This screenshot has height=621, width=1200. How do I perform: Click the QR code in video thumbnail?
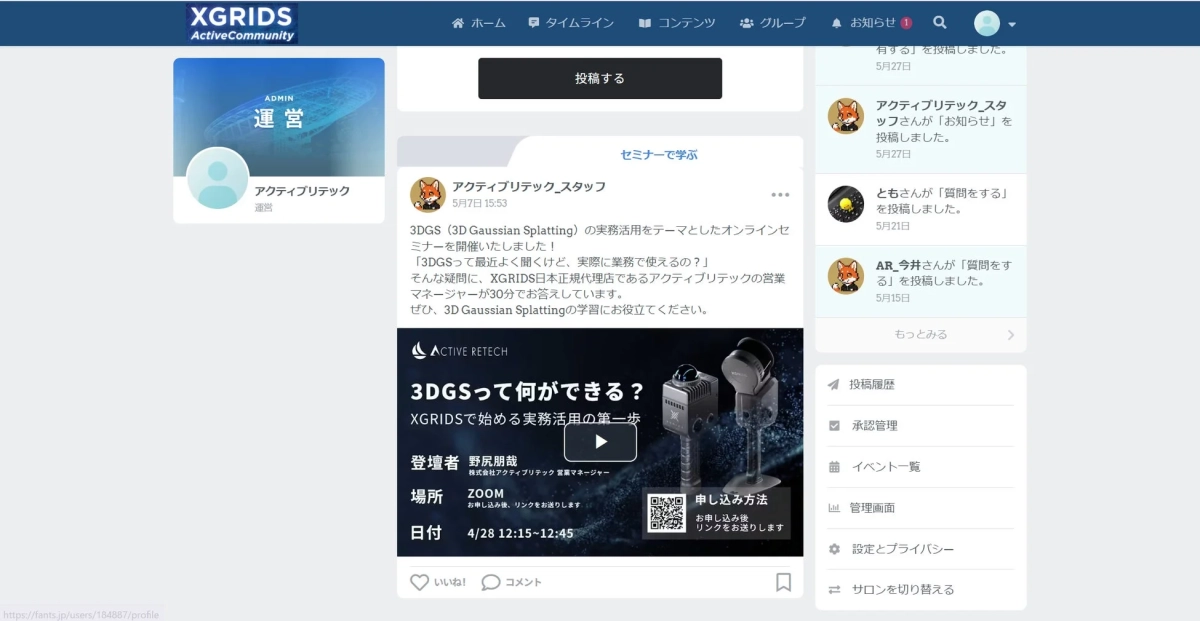[x=667, y=513]
